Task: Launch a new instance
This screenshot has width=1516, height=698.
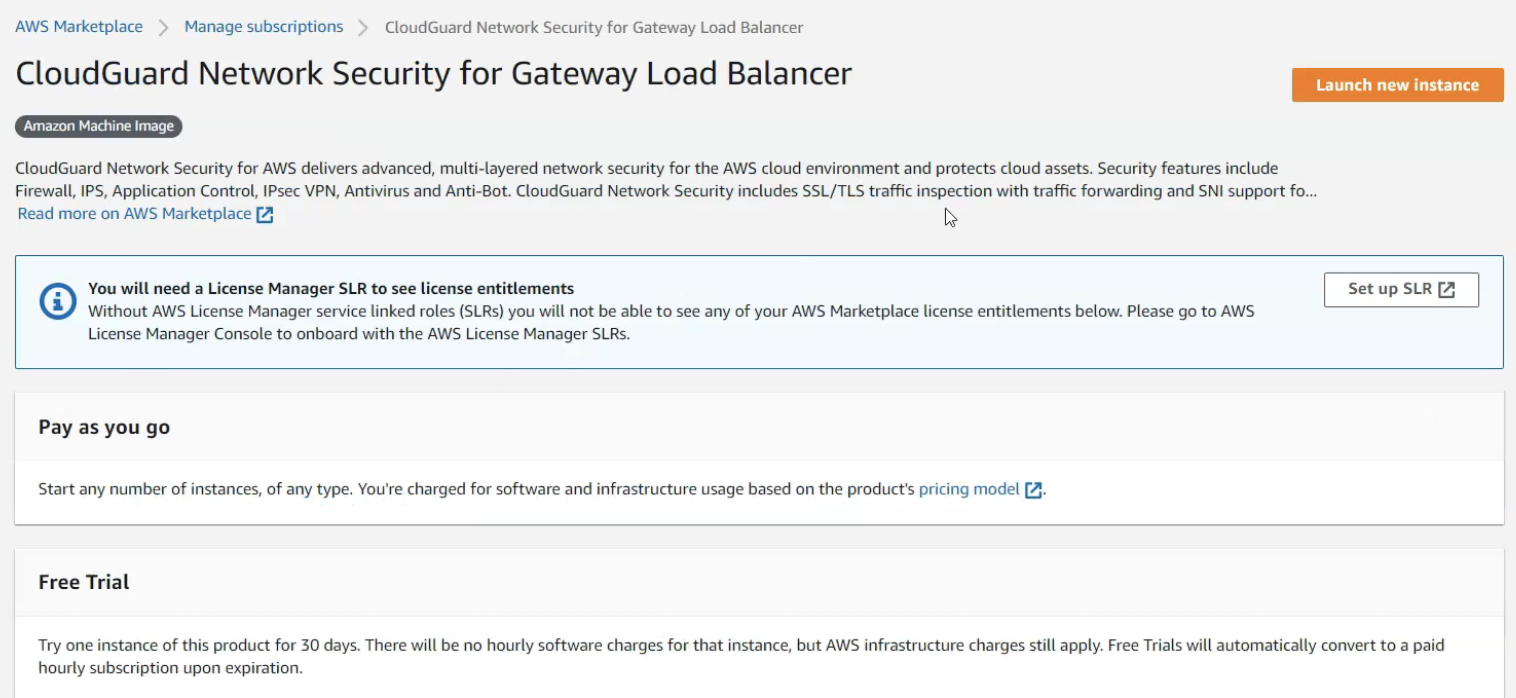Action: click(1397, 85)
